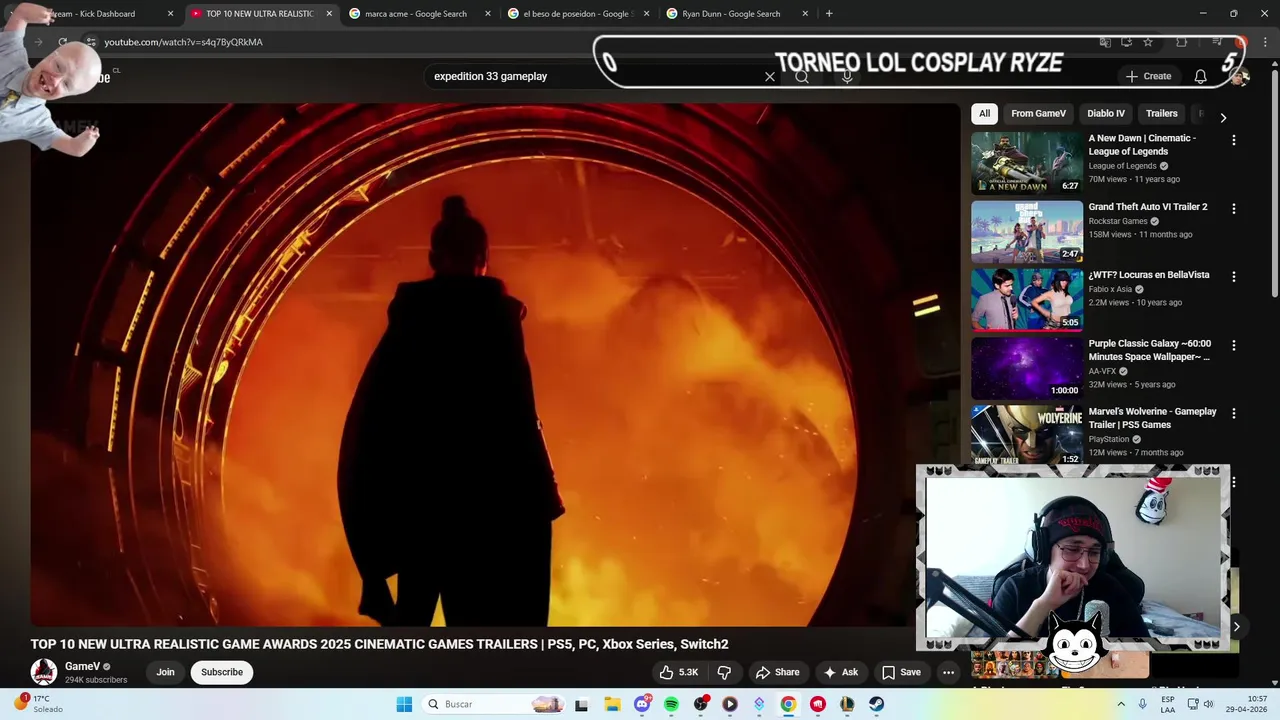This screenshot has width=1280, height=720.
Task: Open Chrome extensions puzzle icon
Action: [x=1181, y=42]
